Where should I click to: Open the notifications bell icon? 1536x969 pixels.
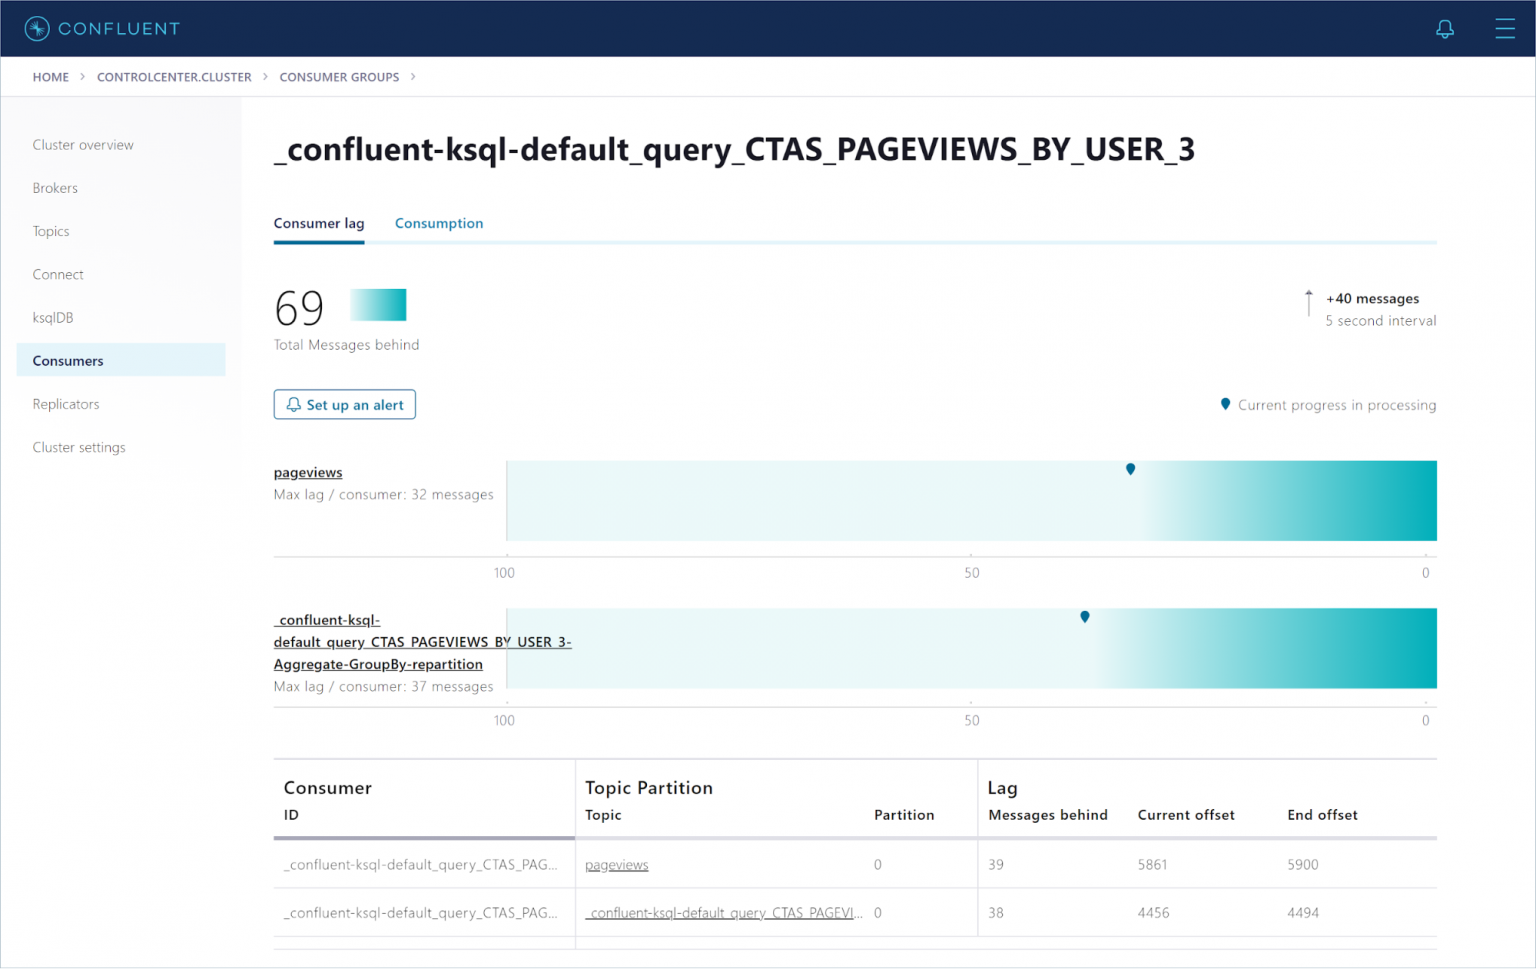click(x=1444, y=29)
